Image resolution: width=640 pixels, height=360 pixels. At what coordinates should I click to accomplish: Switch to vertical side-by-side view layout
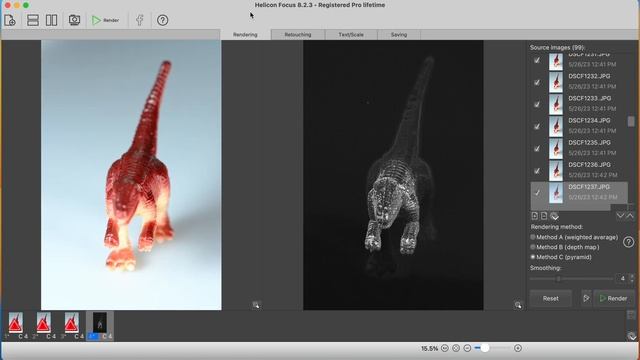[51, 20]
